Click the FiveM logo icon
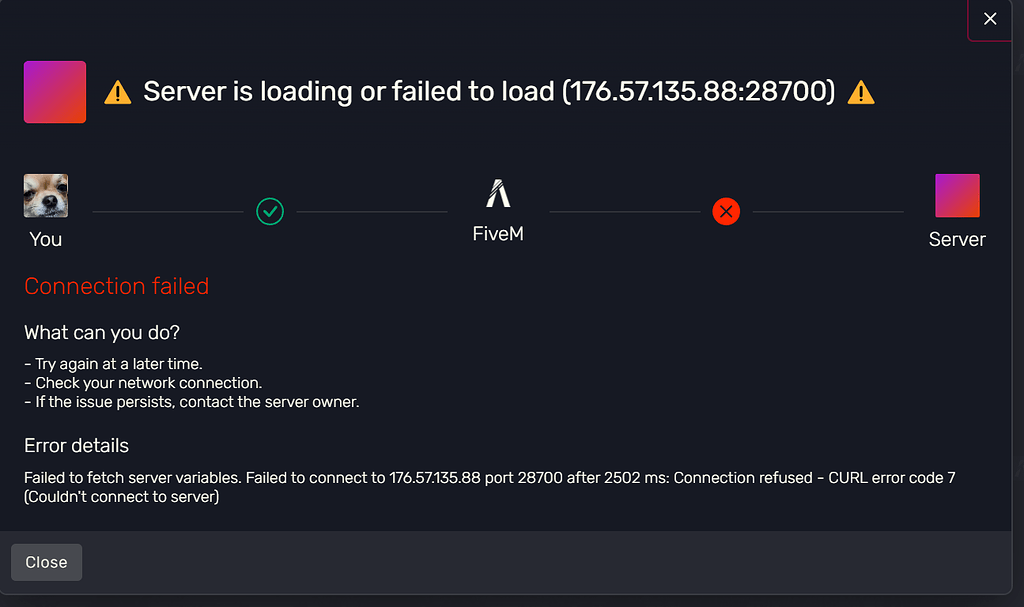The width and height of the screenshot is (1024, 607). point(498,194)
